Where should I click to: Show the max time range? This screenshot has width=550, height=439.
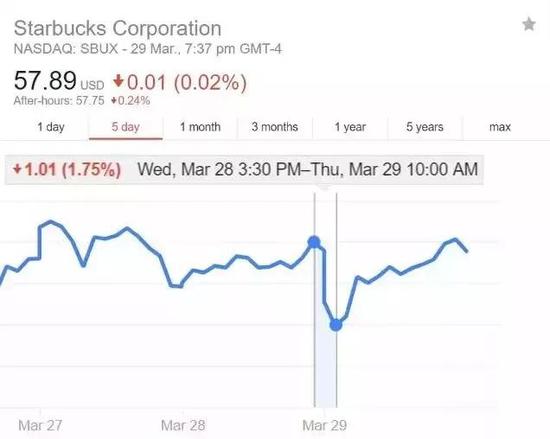tap(500, 127)
